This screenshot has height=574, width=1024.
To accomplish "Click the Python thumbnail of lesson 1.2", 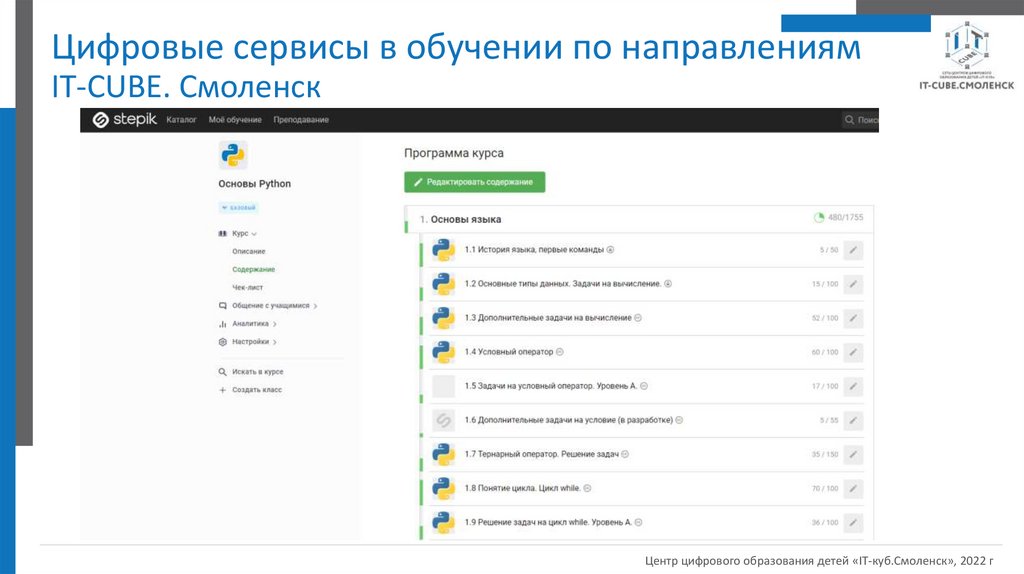I will 443,284.
